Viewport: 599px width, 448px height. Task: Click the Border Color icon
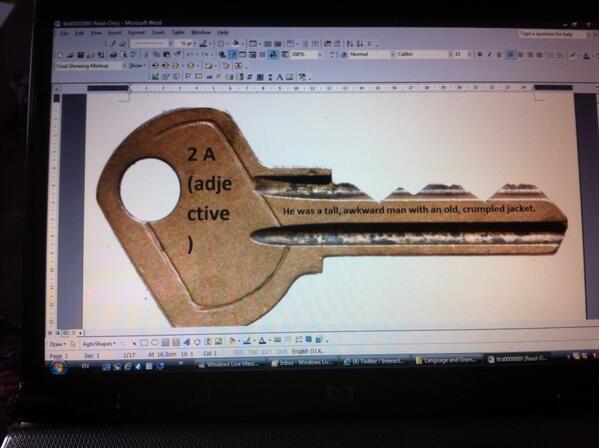pyautogui.click(x=204, y=44)
